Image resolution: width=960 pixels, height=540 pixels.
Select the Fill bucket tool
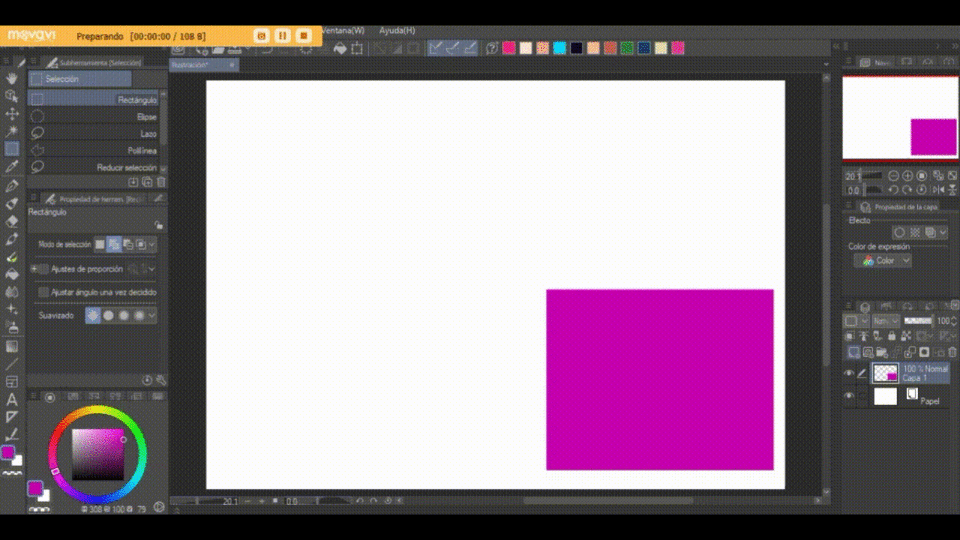(x=12, y=275)
